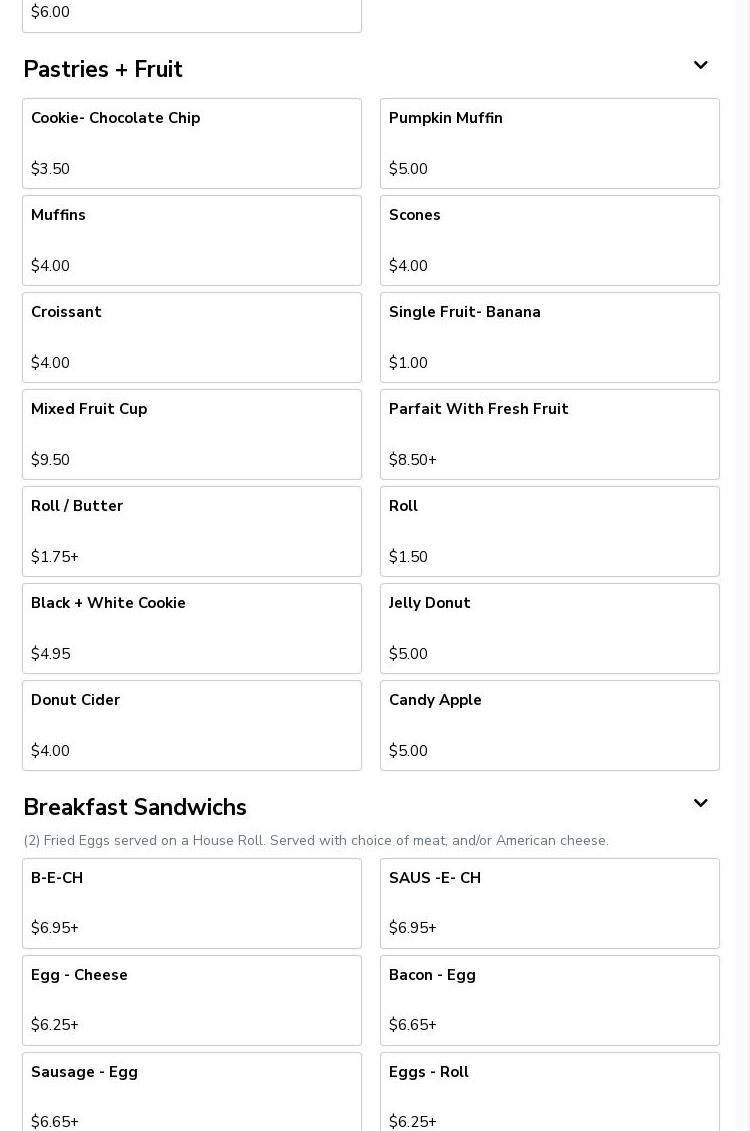Choose the Muffins item card

(192, 240)
